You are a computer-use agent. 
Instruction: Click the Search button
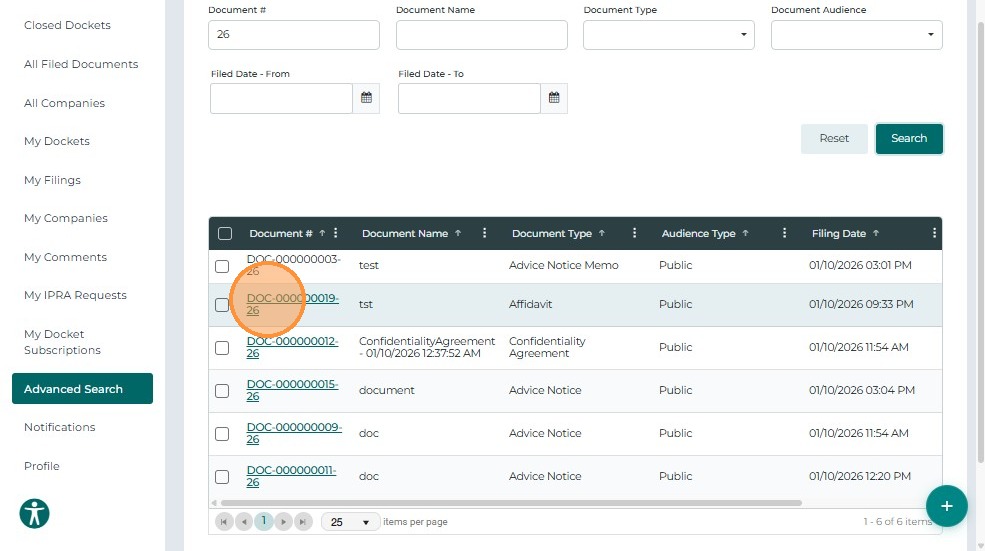[908, 138]
